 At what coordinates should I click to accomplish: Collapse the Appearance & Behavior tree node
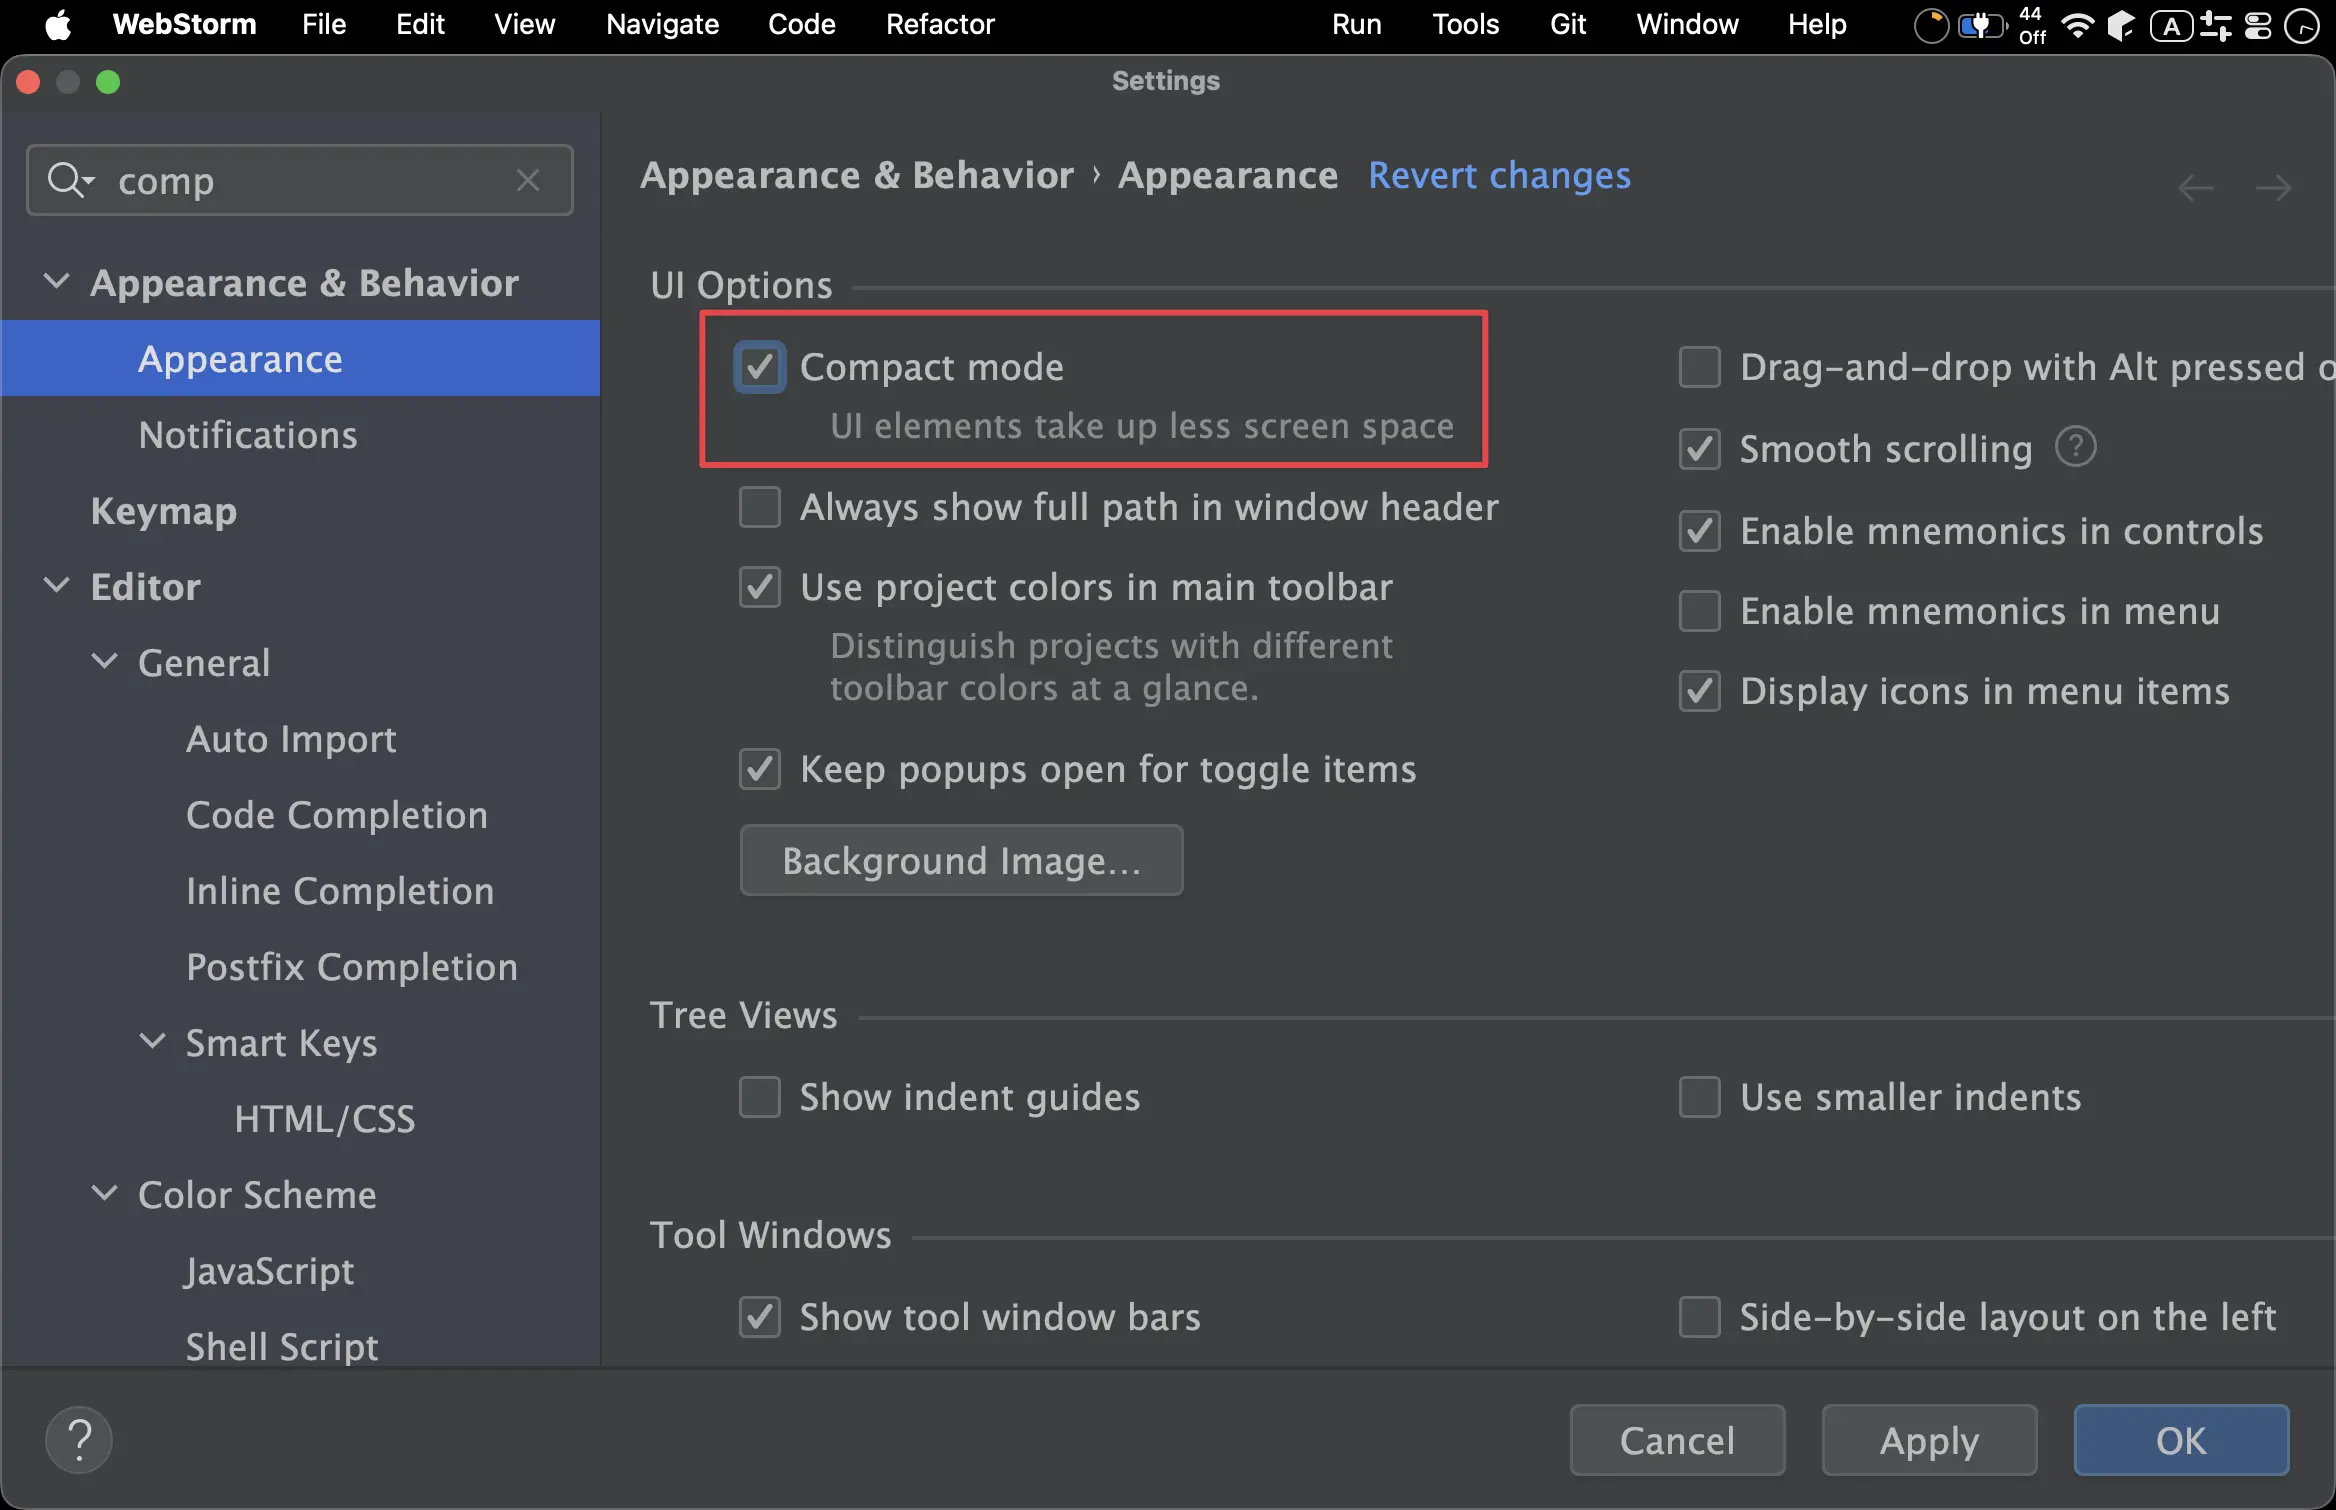(57, 282)
